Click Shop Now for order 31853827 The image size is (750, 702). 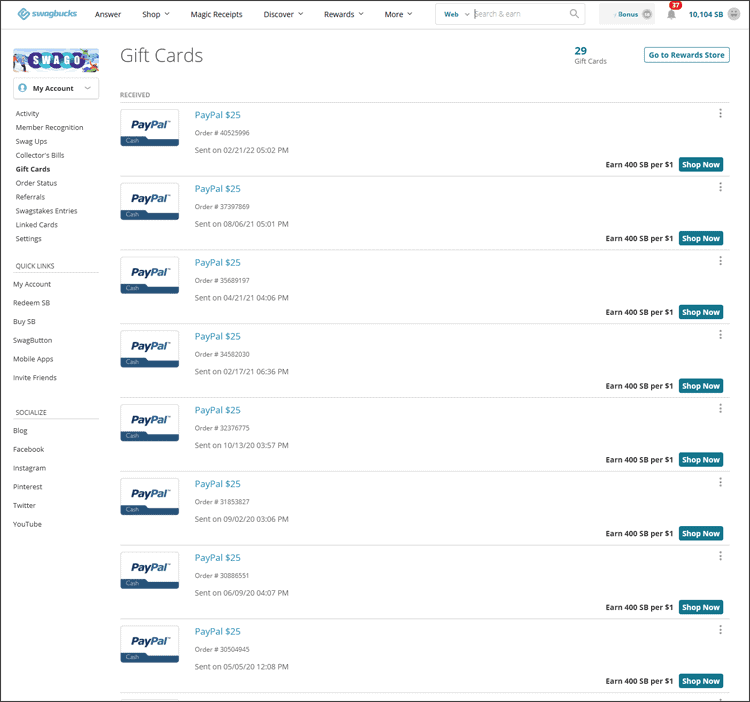pyautogui.click(x=701, y=533)
